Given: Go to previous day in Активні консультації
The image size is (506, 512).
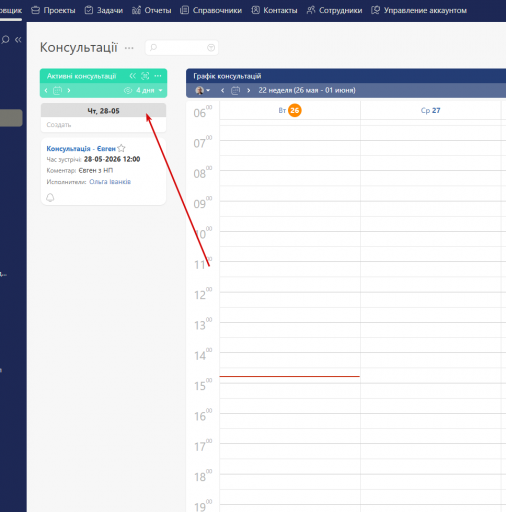Looking at the screenshot, I should coord(46,90).
